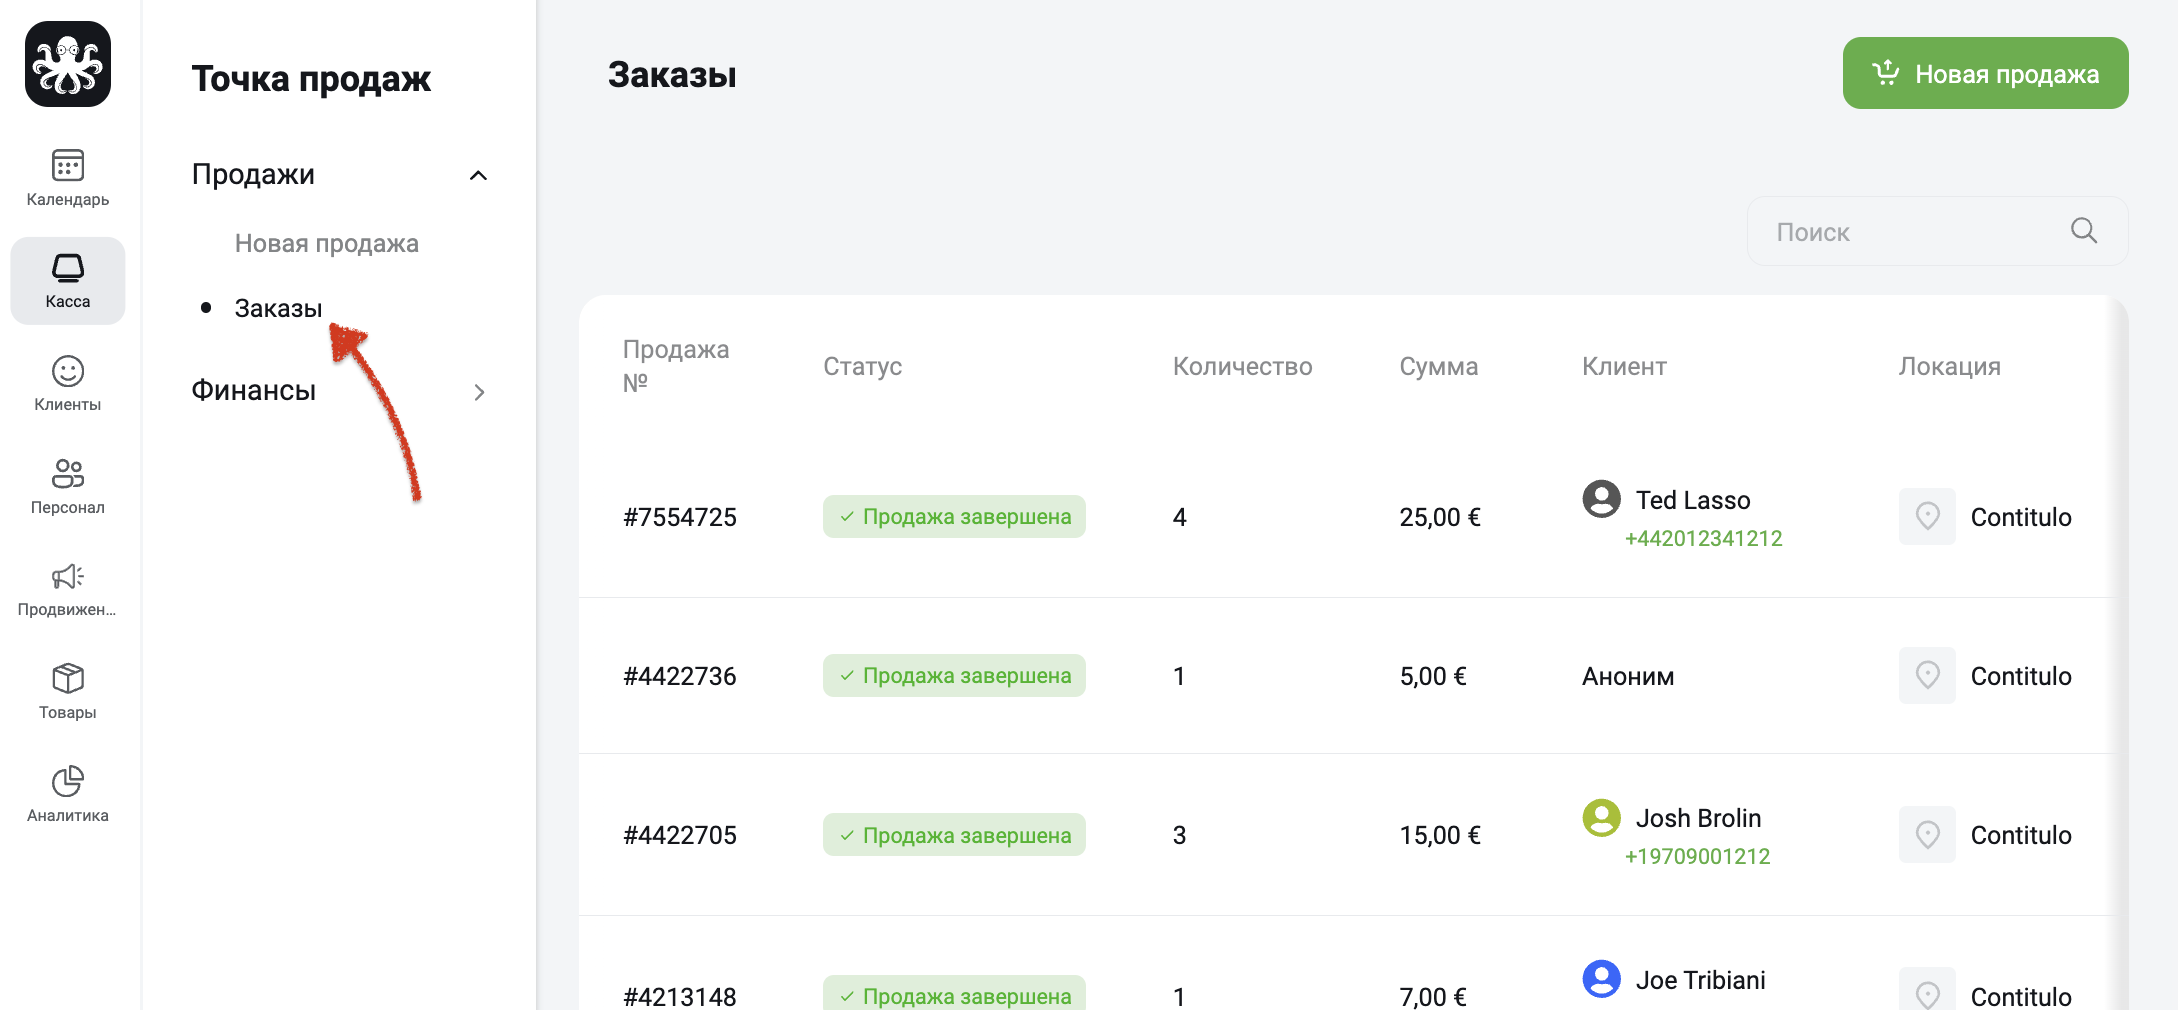The width and height of the screenshot is (2178, 1010).
Task: Click Ted Lasso's avatar icon
Action: click(1601, 498)
